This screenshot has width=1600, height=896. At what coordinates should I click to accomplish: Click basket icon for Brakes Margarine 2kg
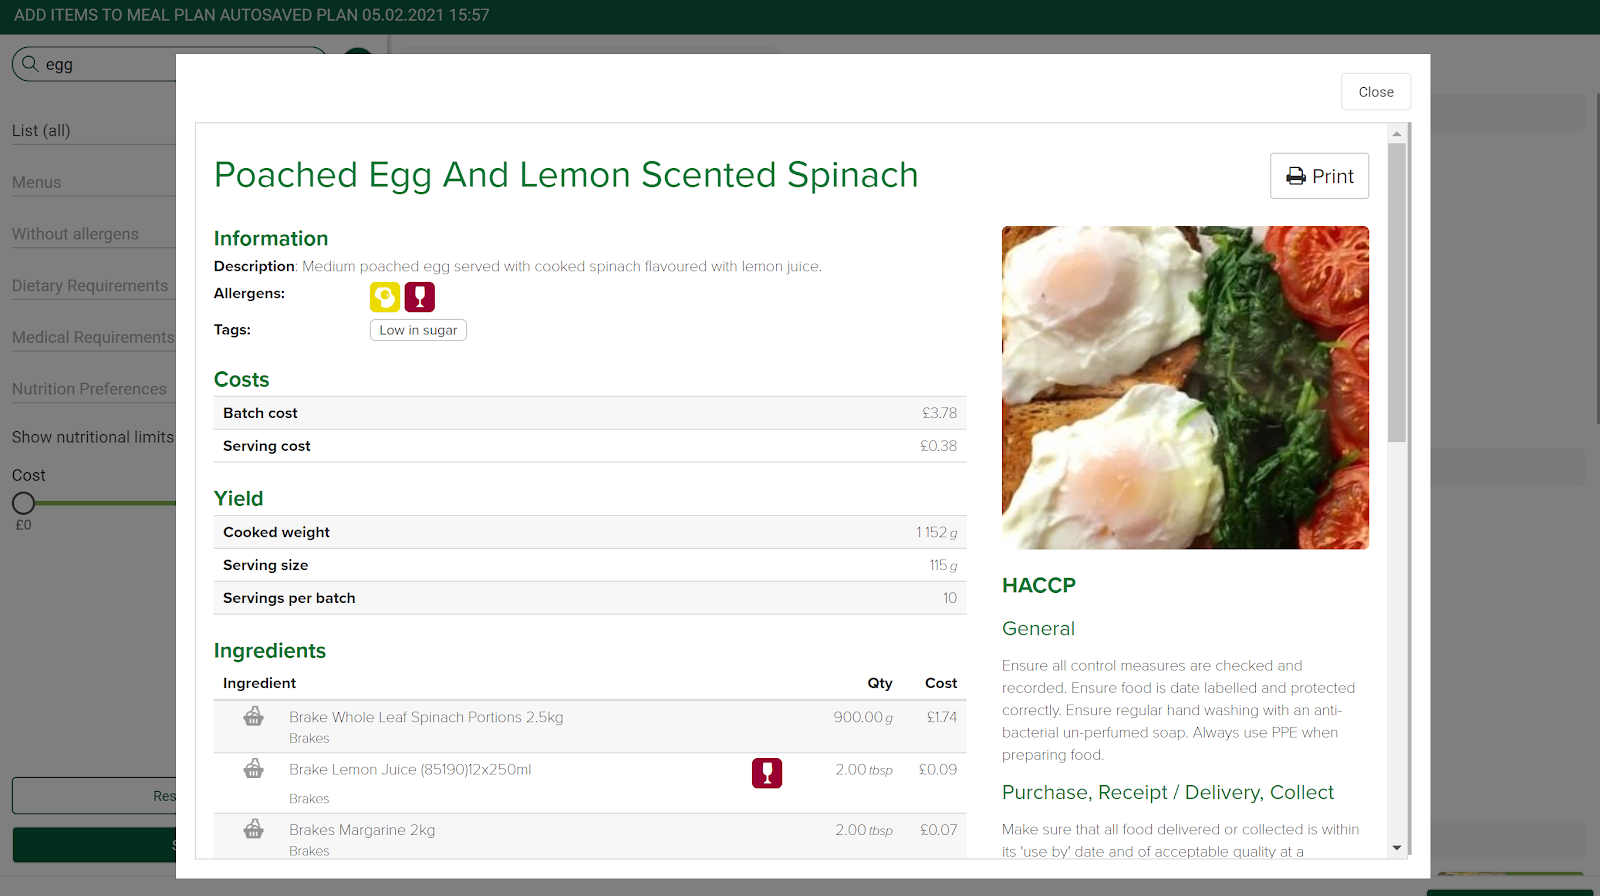click(254, 828)
